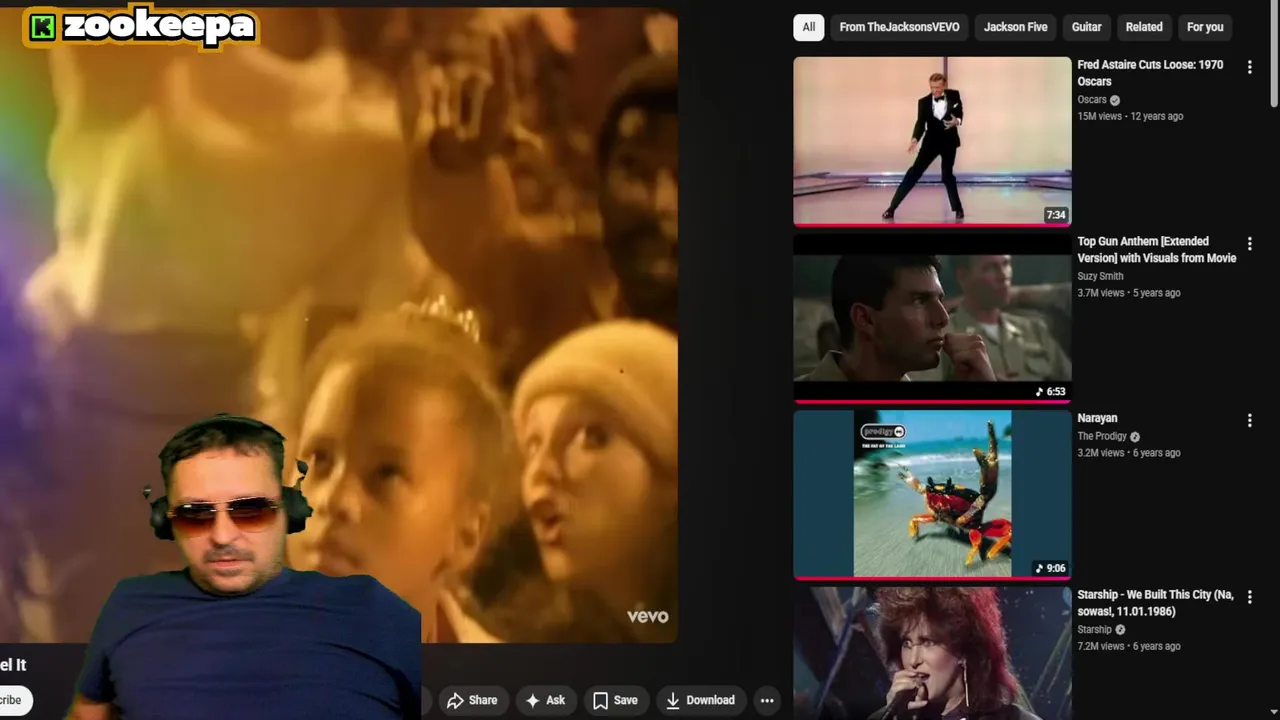The height and width of the screenshot is (720, 1280).
Task: Click the 9:06 duration badge
Action: [1050, 568]
